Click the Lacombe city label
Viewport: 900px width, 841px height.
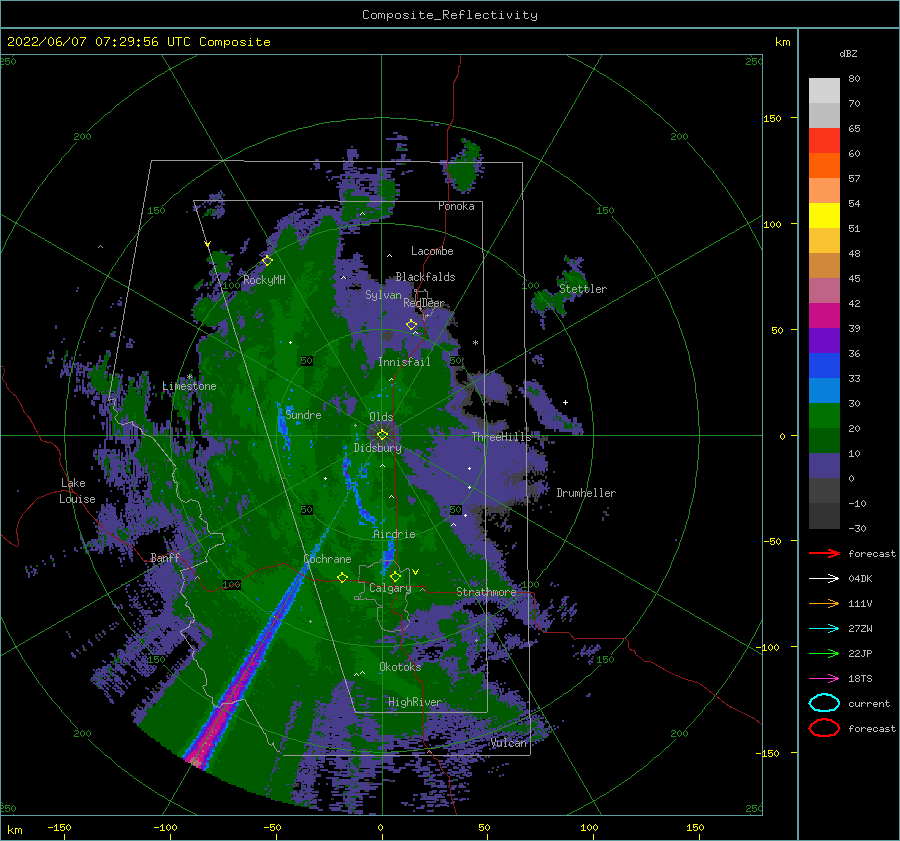[432, 251]
